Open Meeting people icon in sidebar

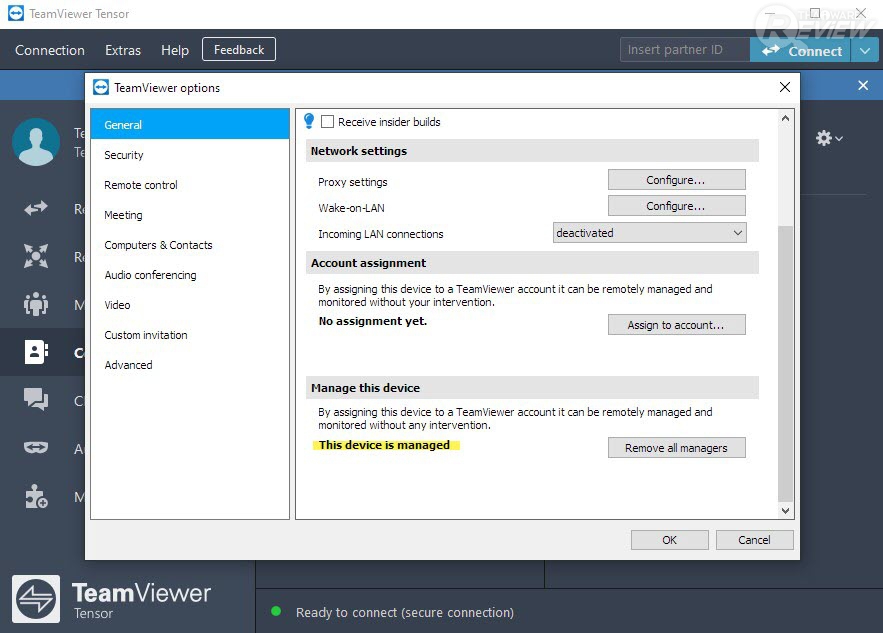(x=36, y=304)
